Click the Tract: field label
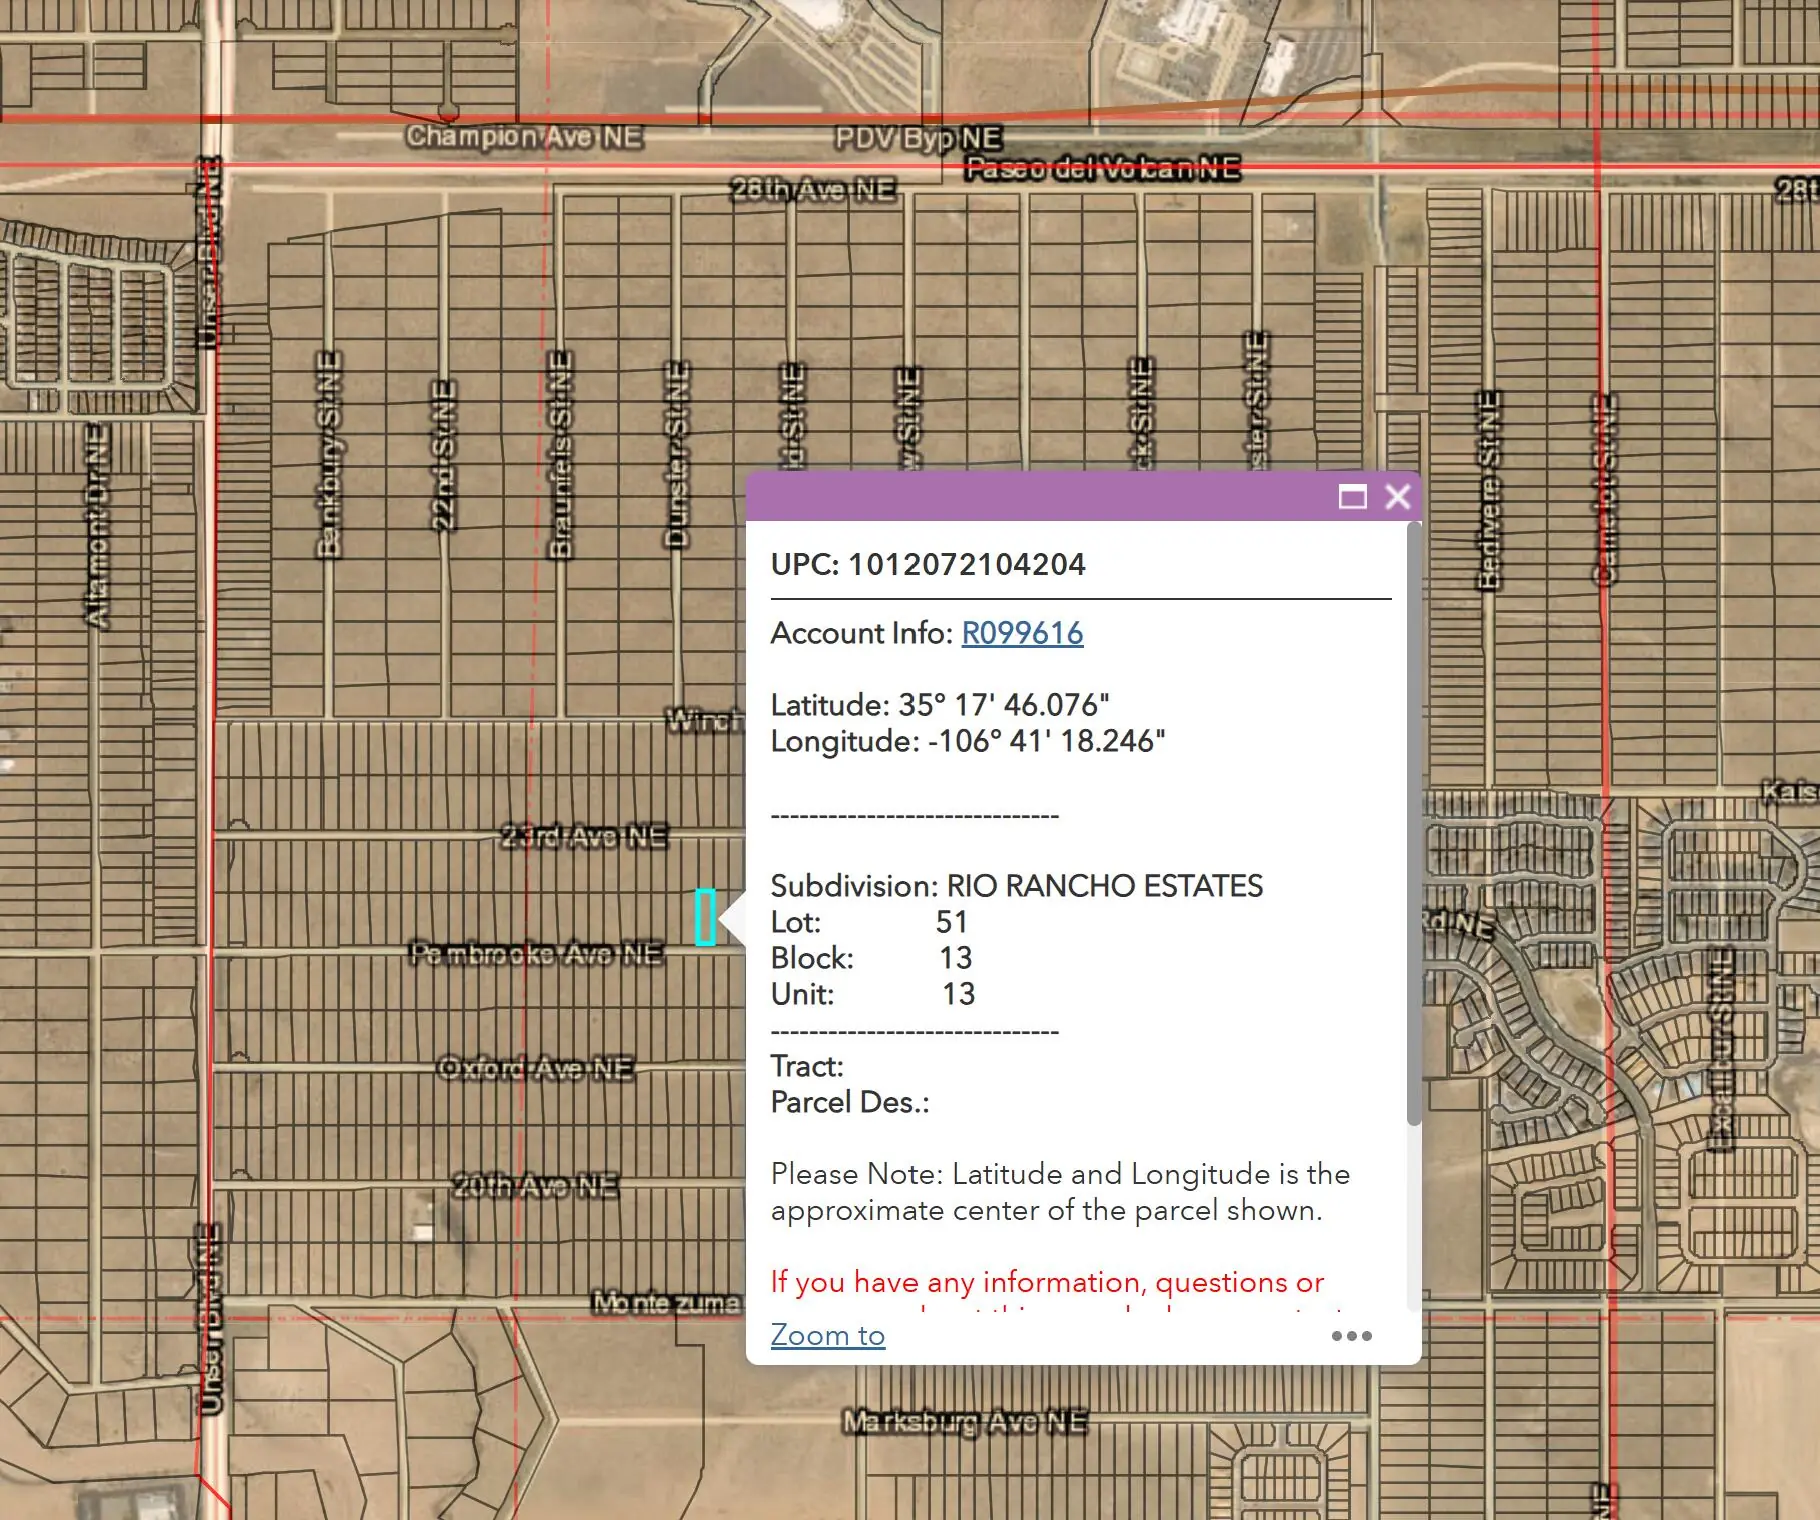This screenshot has height=1520, width=1820. click(x=807, y=1066)
